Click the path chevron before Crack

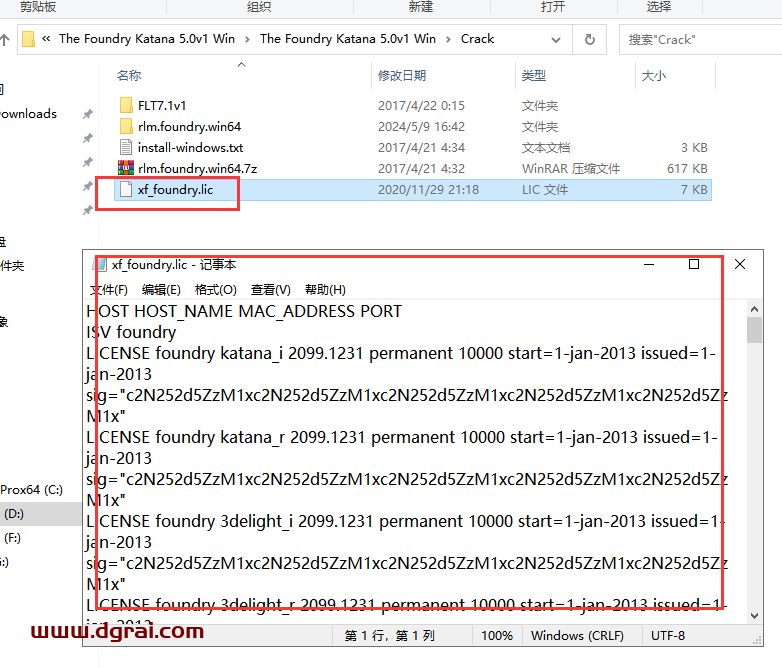tap(448, 39)
